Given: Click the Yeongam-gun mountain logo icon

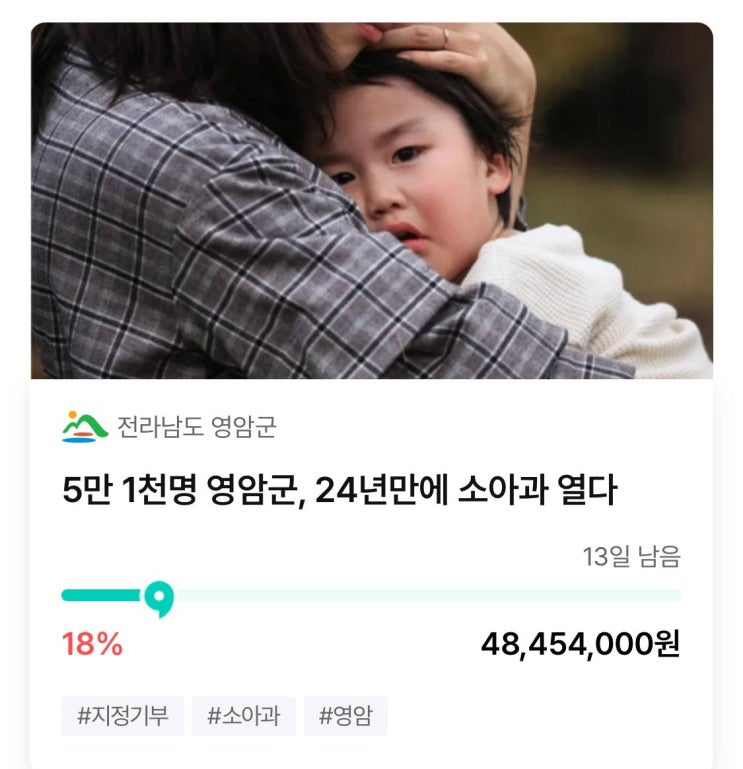Looking at the screenshot, I should 84,427.
